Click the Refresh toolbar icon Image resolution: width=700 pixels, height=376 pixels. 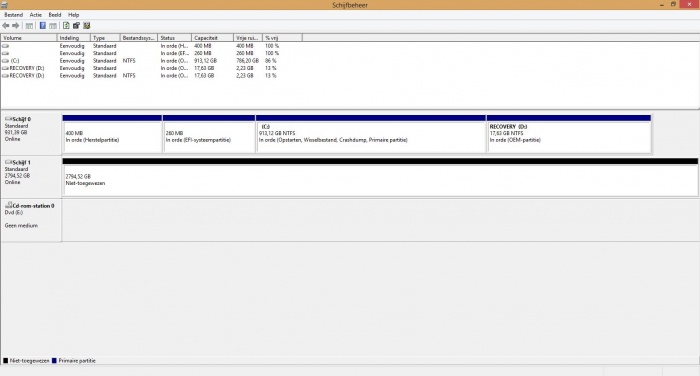(67, 26)
